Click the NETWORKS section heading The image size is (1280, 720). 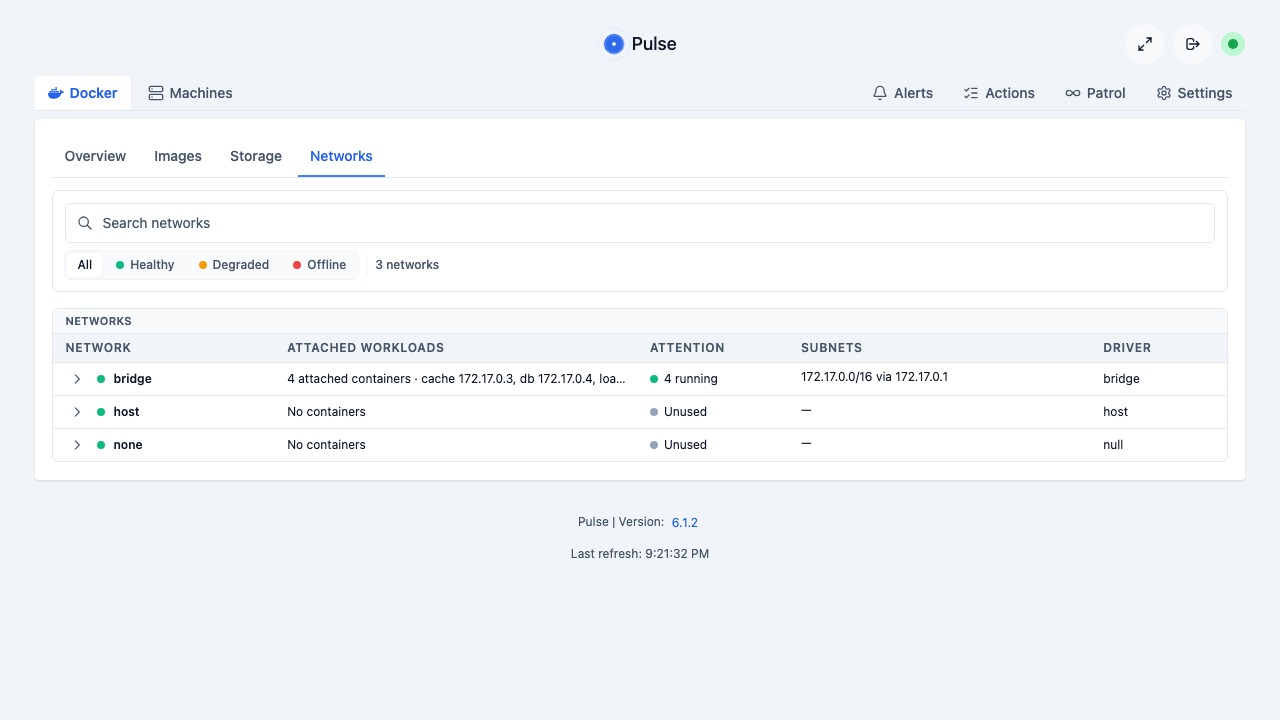[x=98, y=321]
